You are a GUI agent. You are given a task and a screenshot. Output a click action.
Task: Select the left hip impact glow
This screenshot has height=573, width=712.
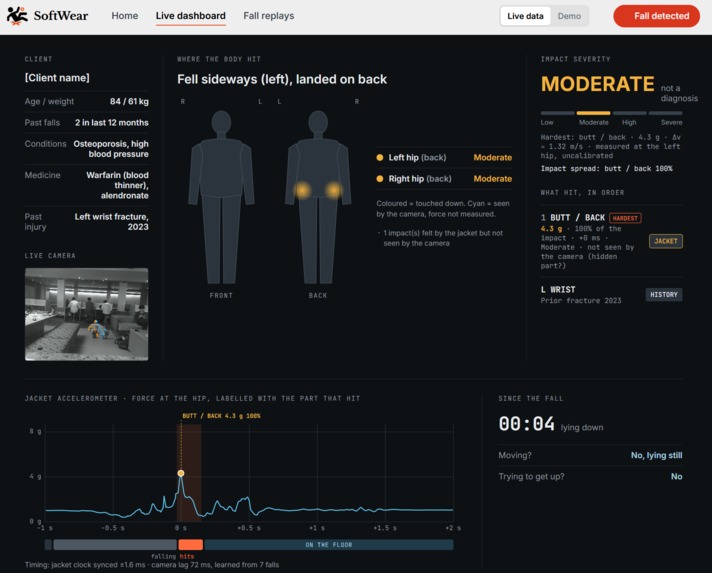[302, 190]
